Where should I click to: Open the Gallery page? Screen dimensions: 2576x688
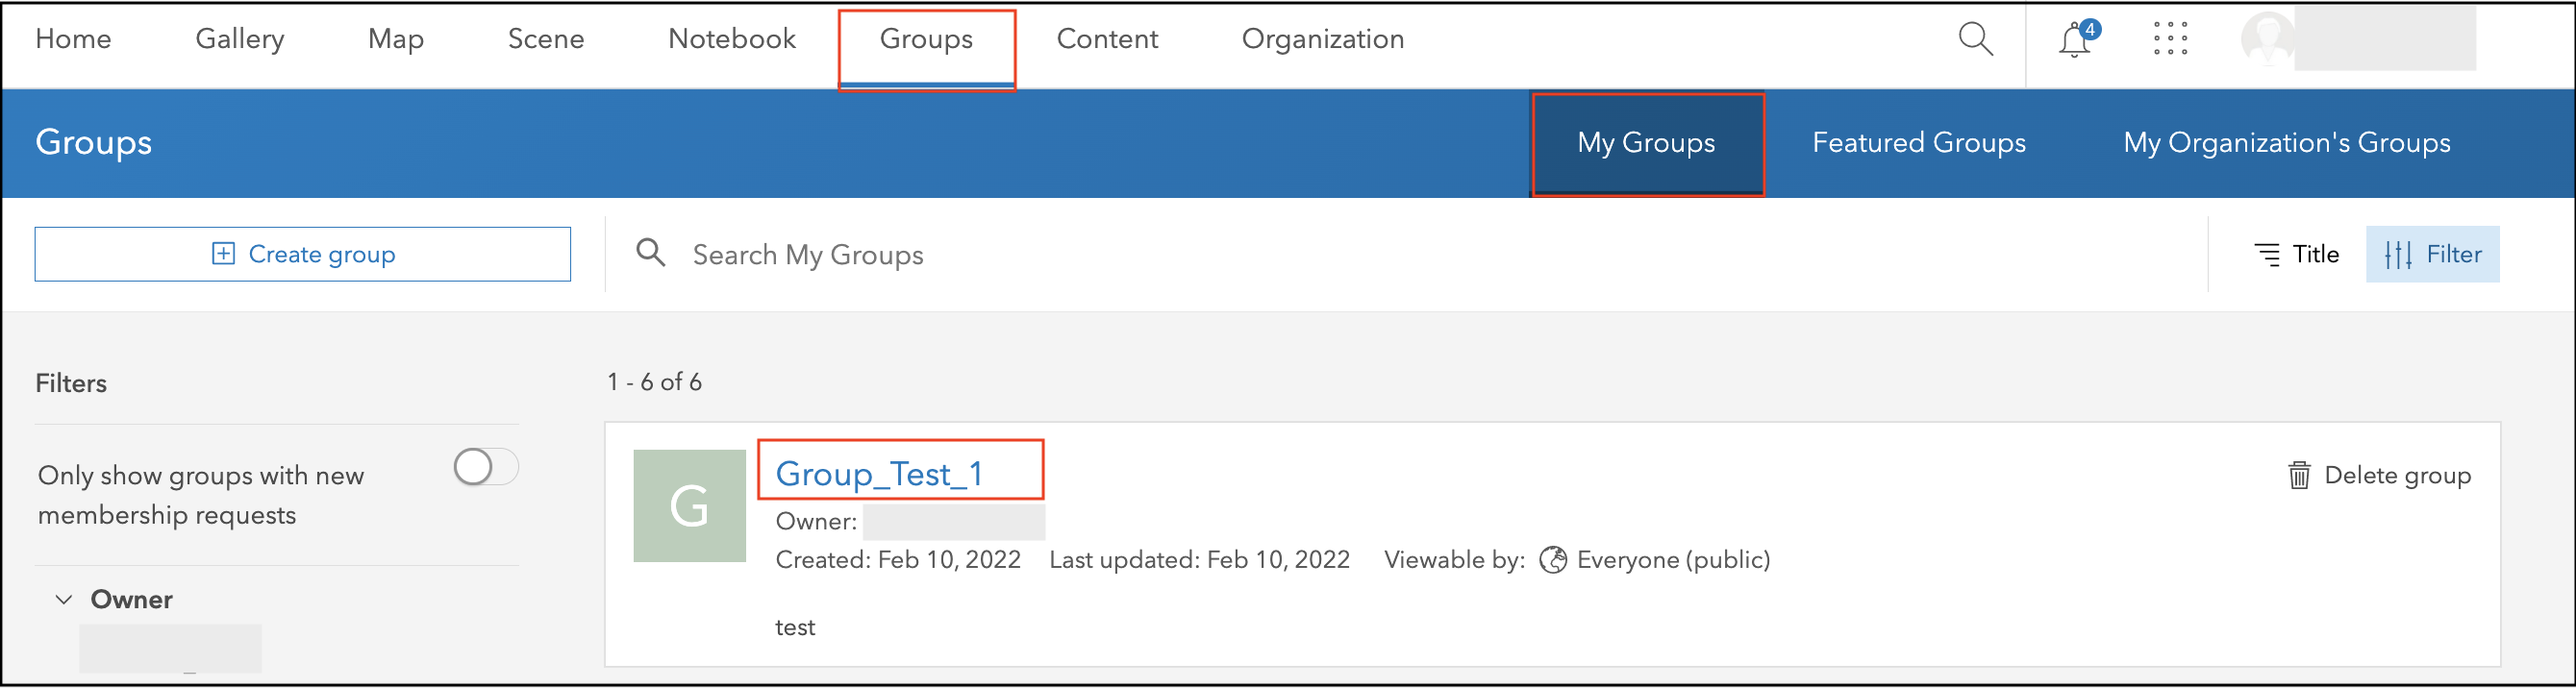tap(239, 39)
